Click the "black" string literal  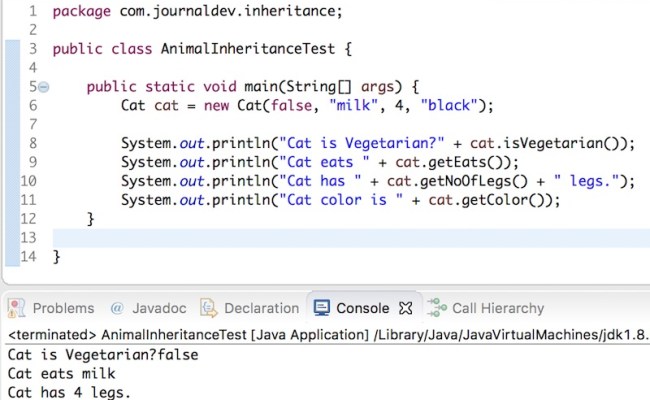click(449, 105)
